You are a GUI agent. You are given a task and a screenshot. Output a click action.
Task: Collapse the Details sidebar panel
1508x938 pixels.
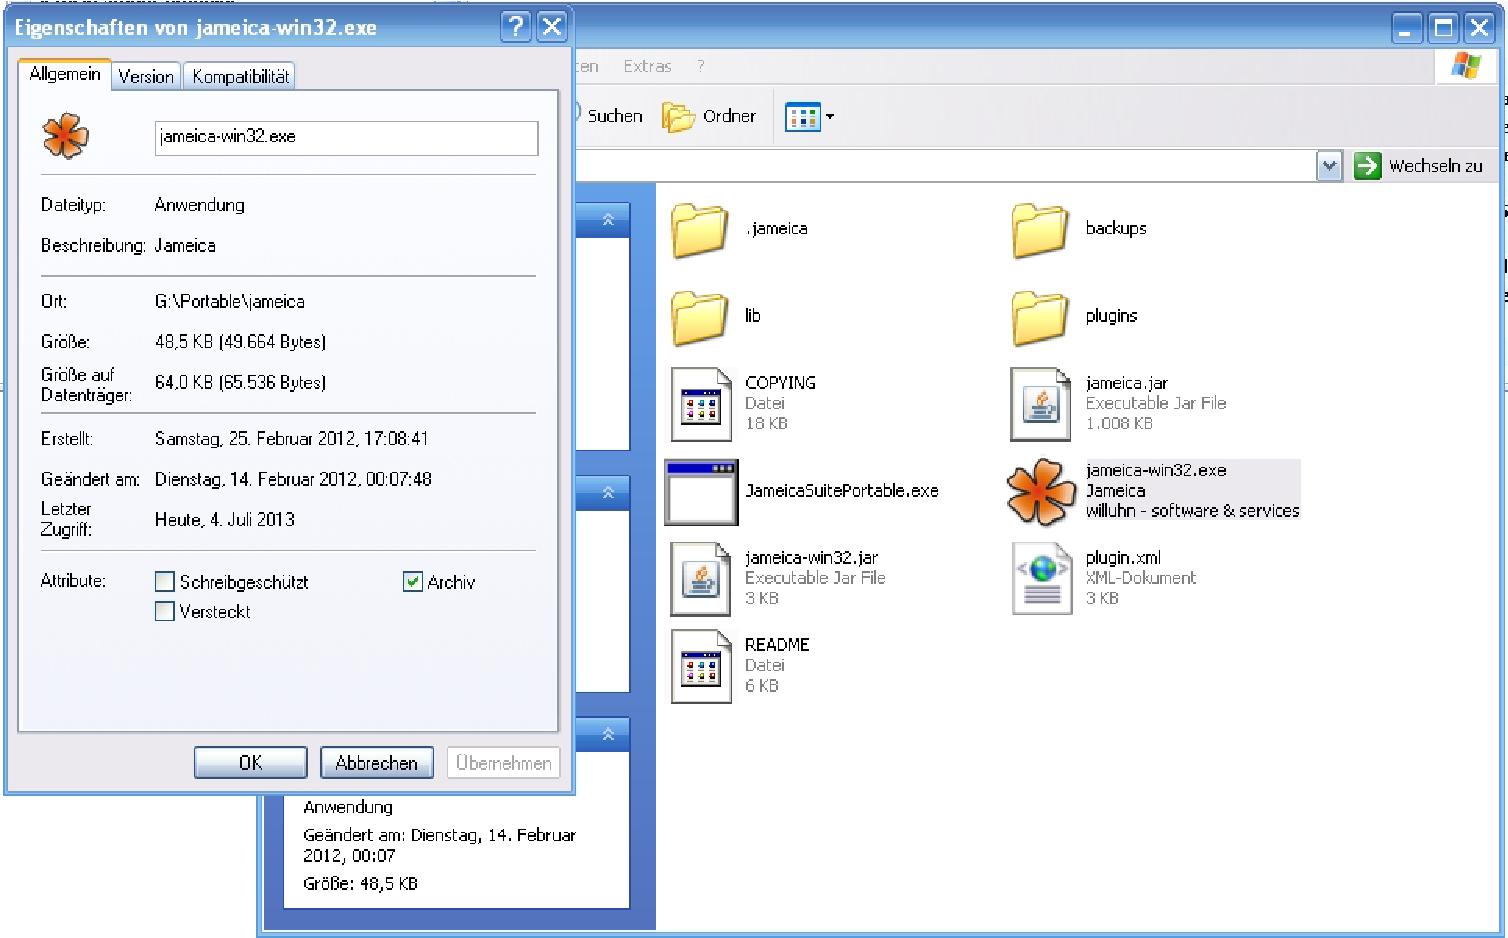(608, 734)
